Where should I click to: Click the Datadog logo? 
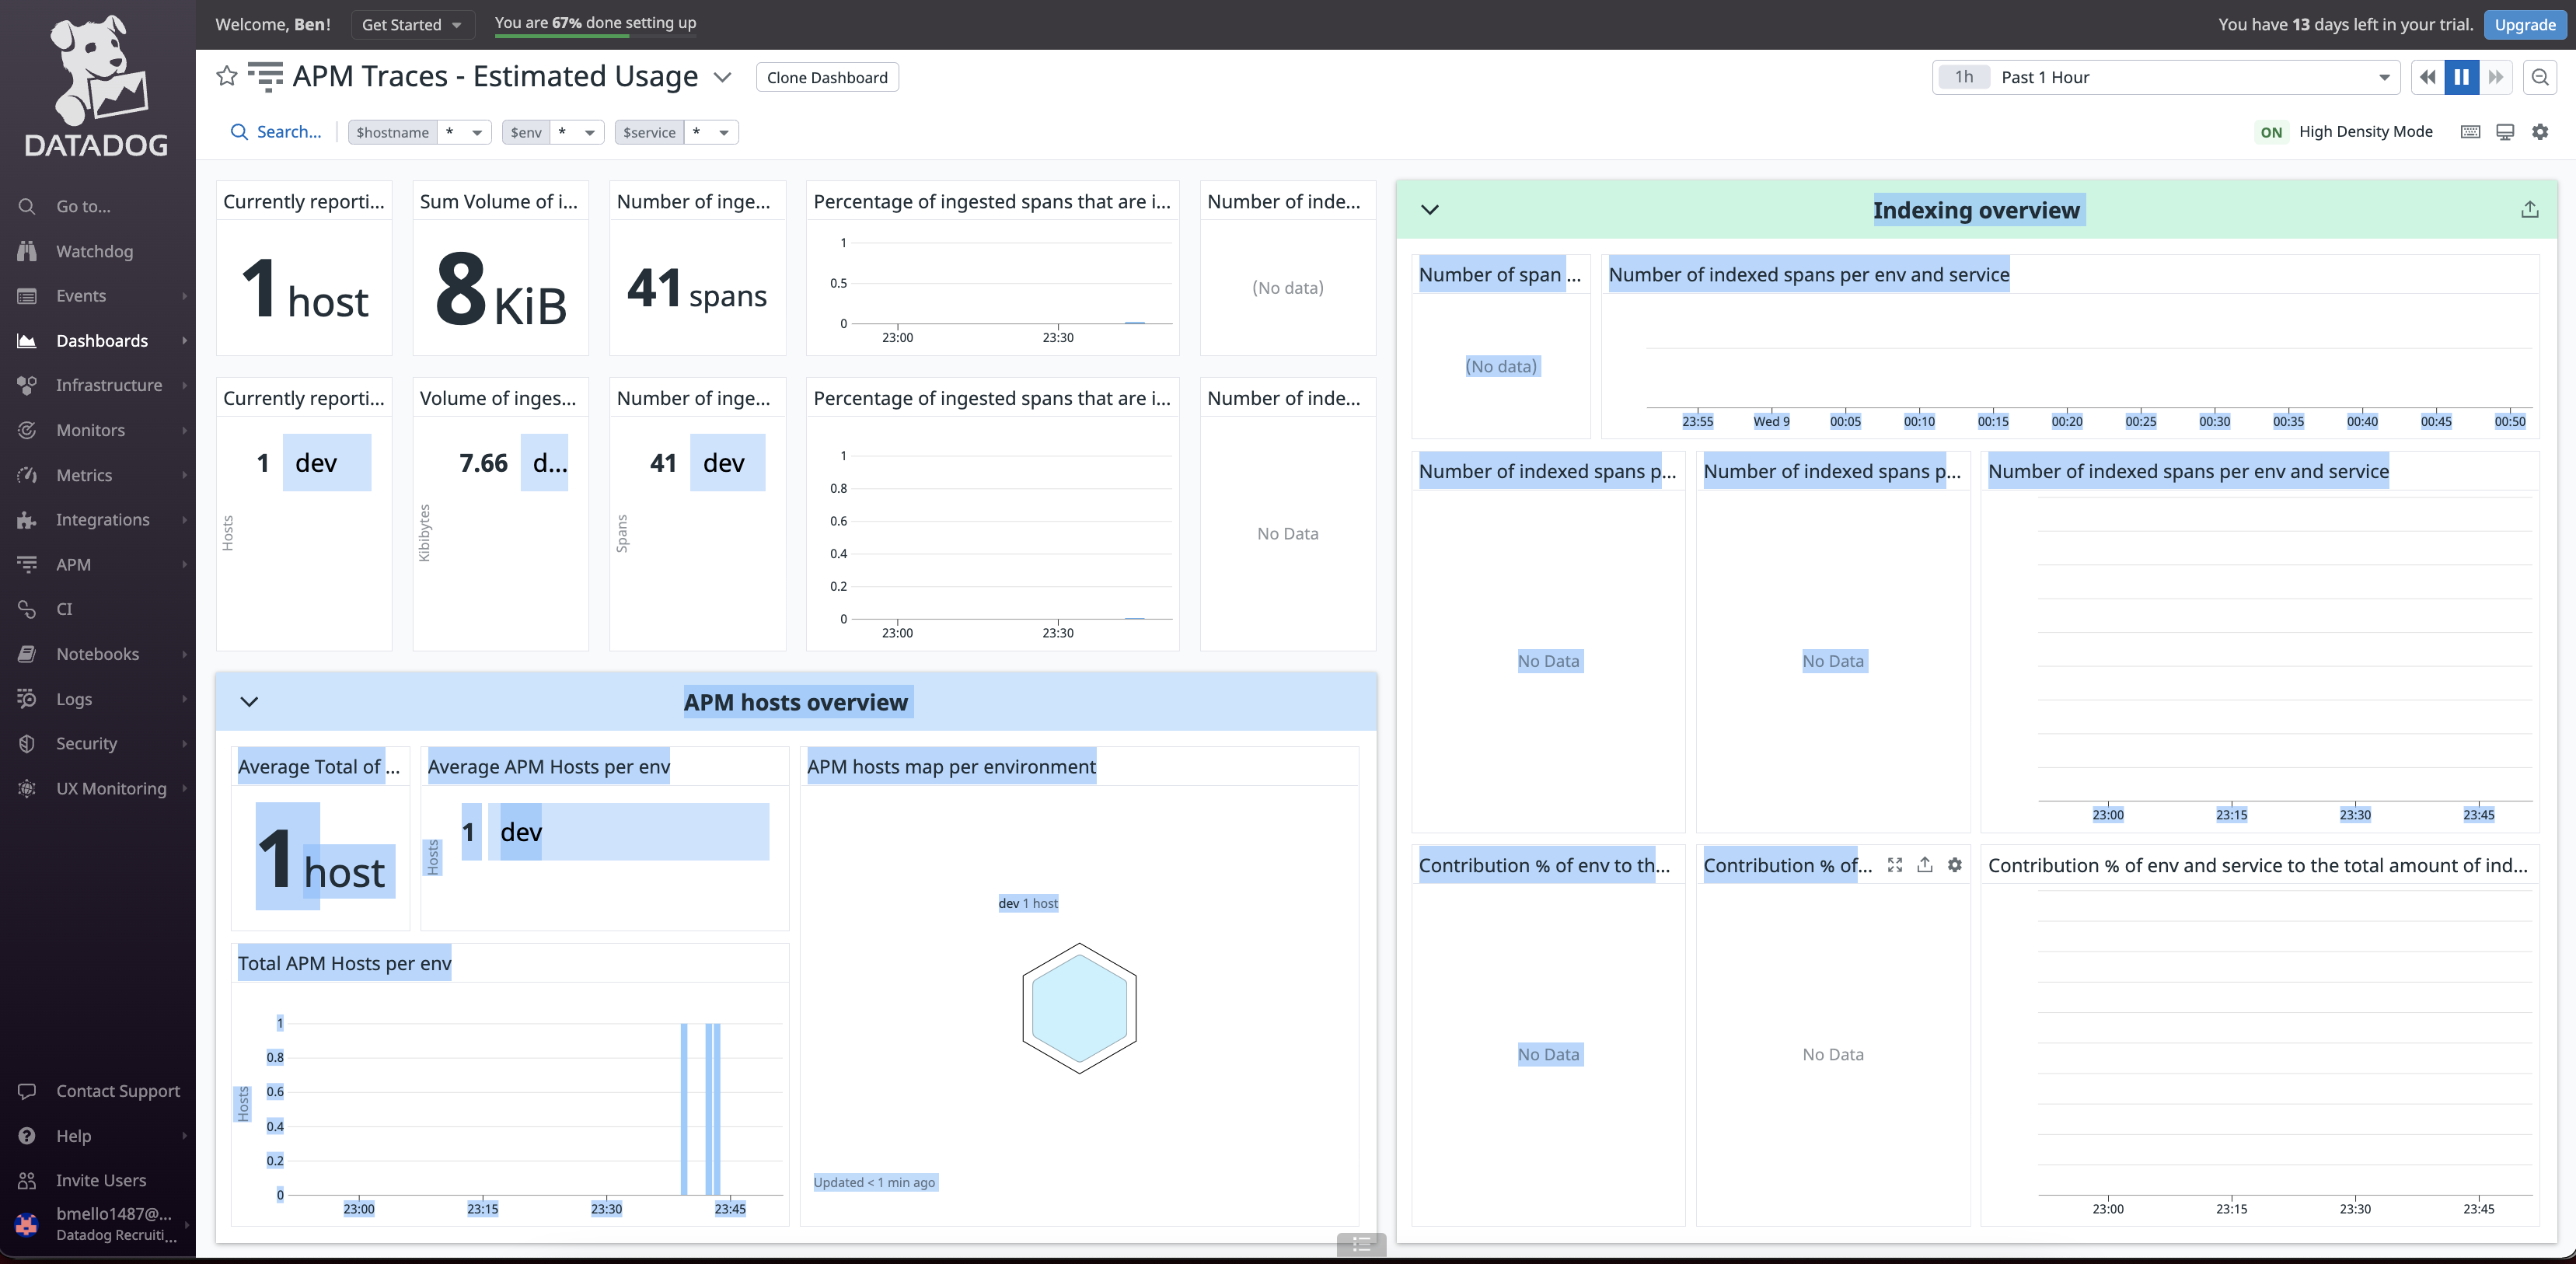(x=97, y=85)
